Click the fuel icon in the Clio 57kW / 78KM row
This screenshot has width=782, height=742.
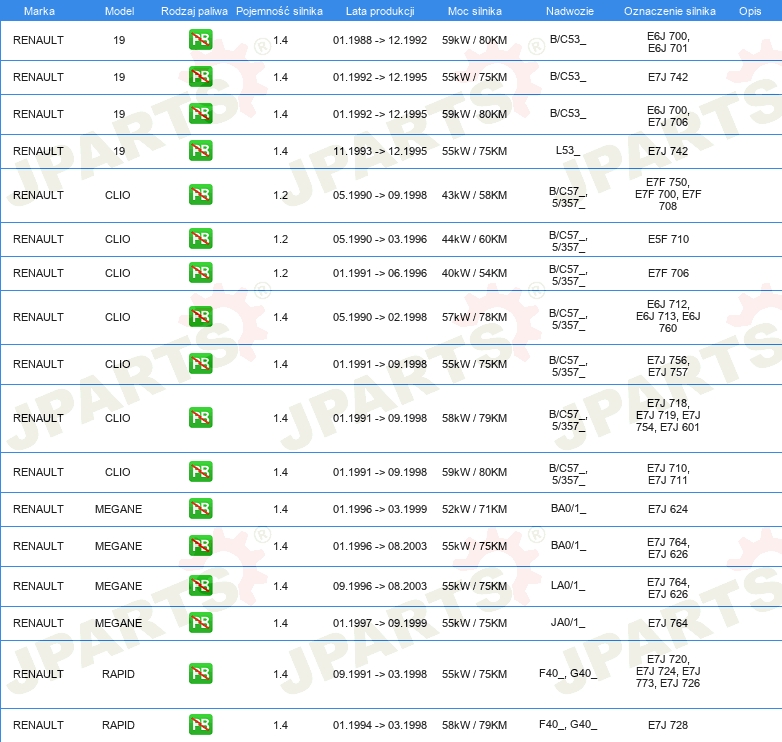click(x=200, y=317)
